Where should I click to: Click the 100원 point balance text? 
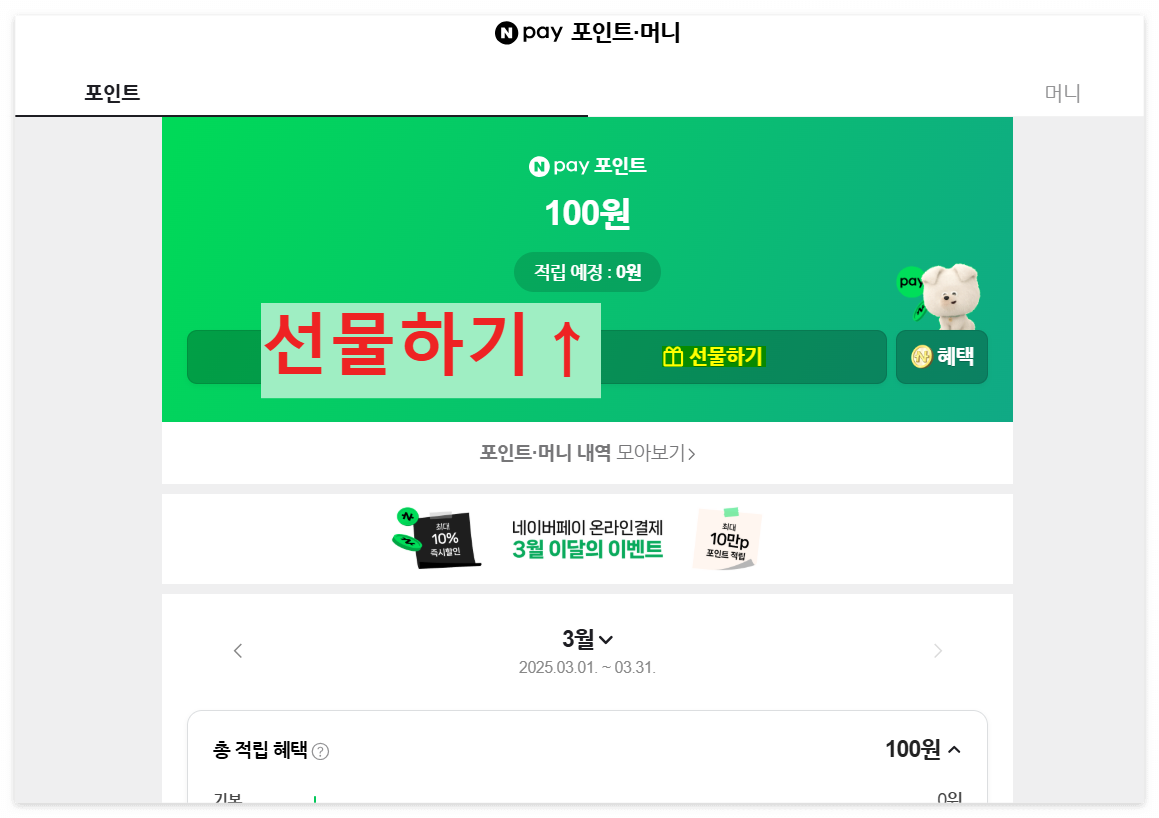[x=588, y=214]
